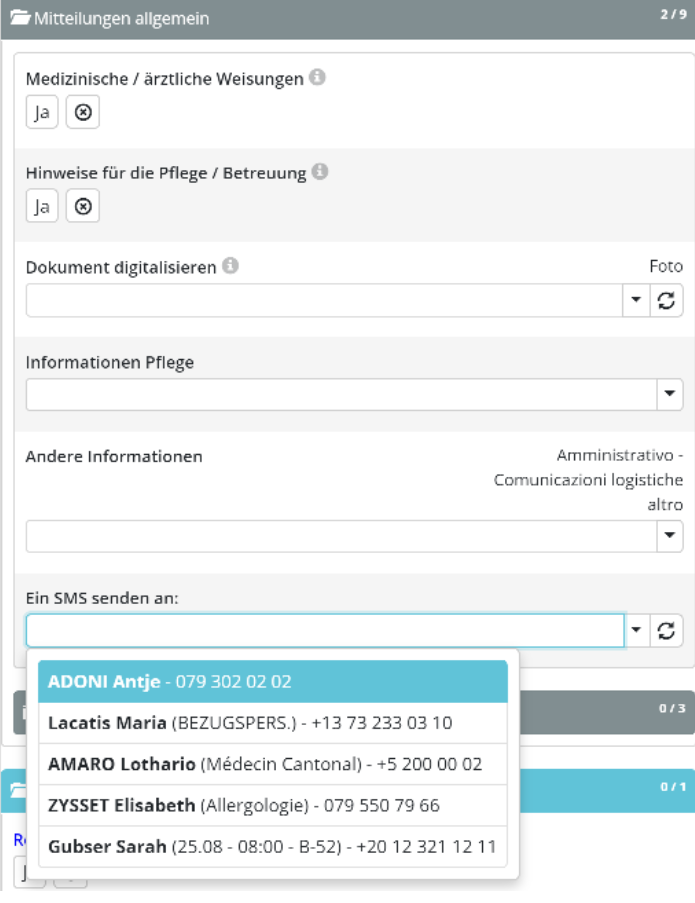Expand the Informationen Pflege dropdown
The image size is (695, 903).
pos(670,395)
